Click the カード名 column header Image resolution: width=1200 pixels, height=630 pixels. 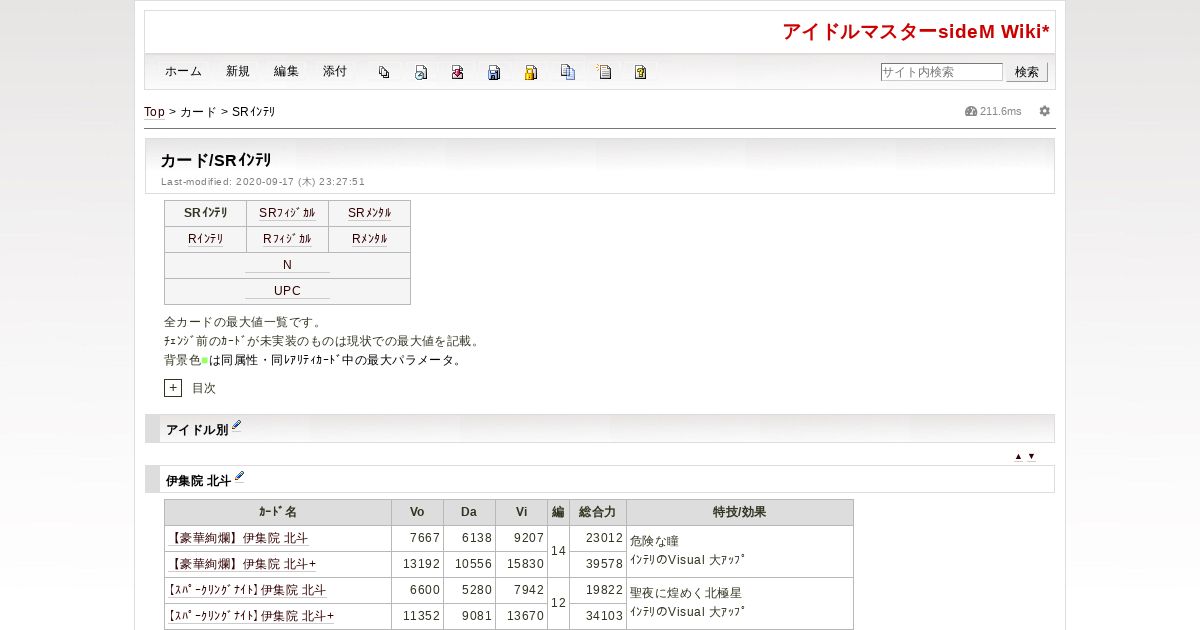(278, 512)
